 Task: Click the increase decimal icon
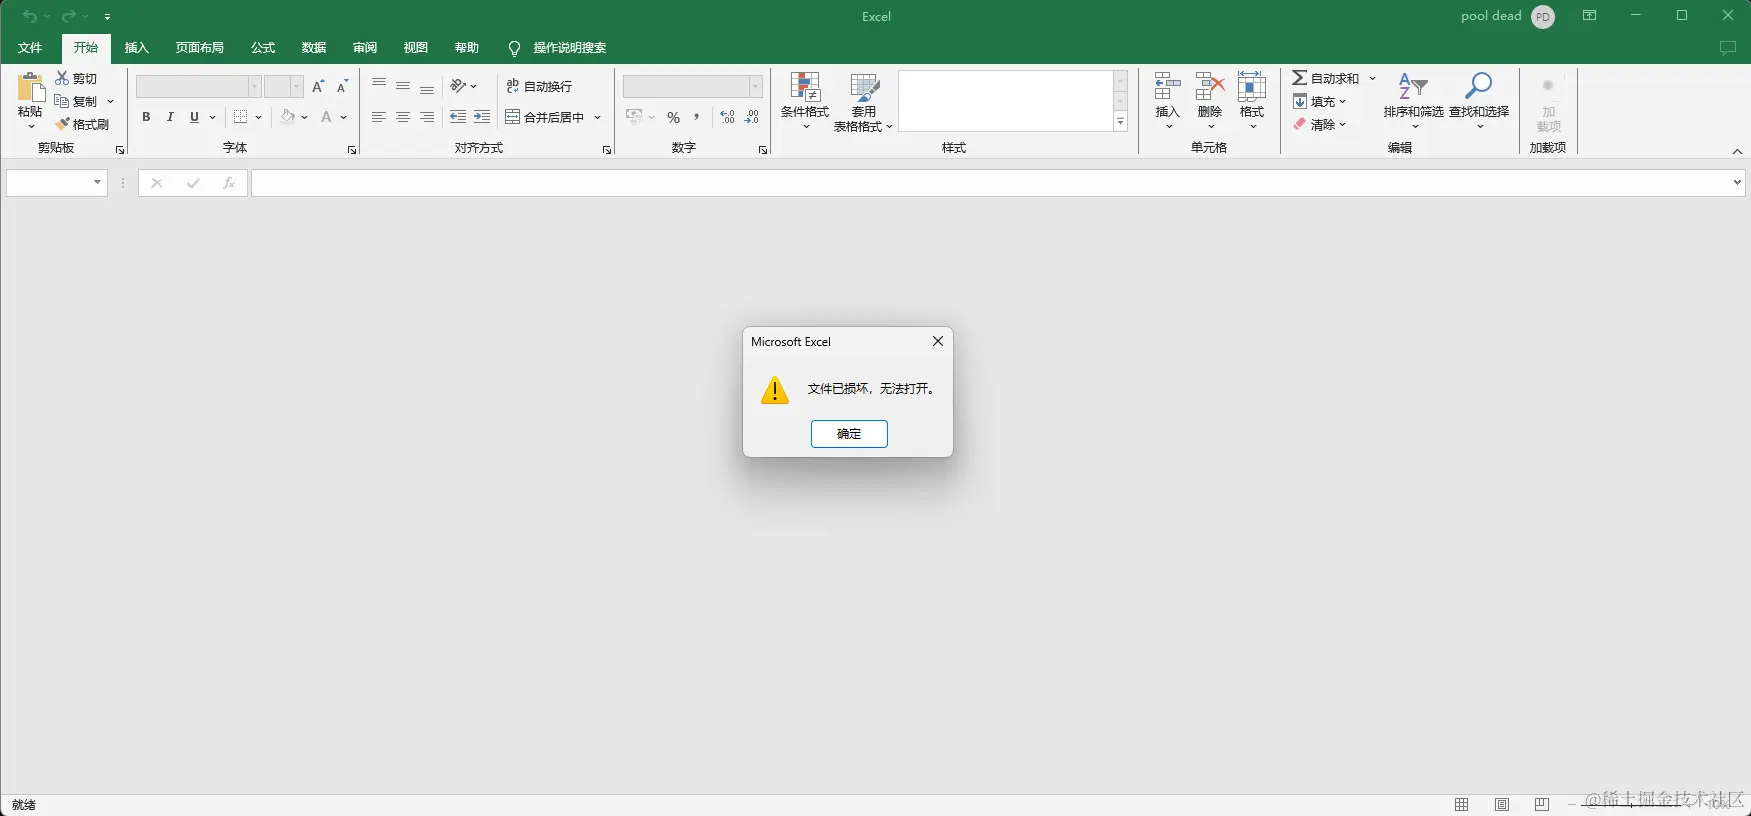[x=727, y=117]
